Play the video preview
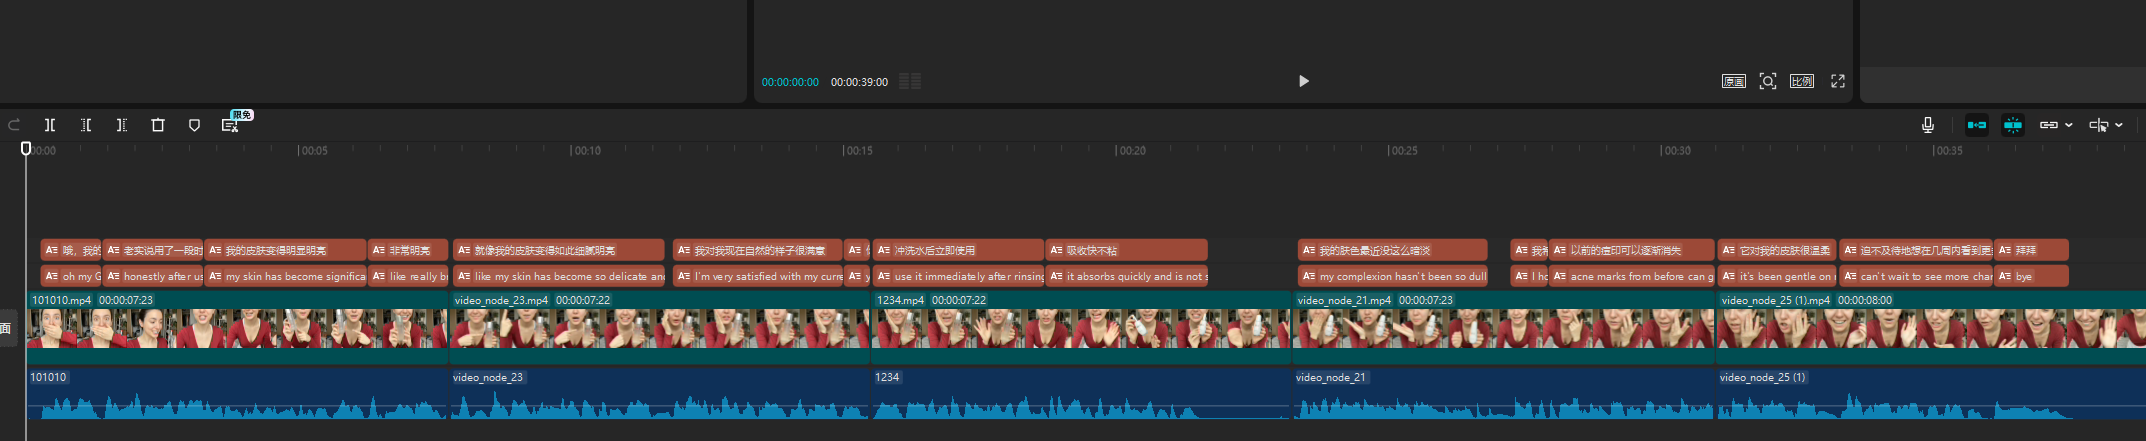 [x=1303, y=81]
